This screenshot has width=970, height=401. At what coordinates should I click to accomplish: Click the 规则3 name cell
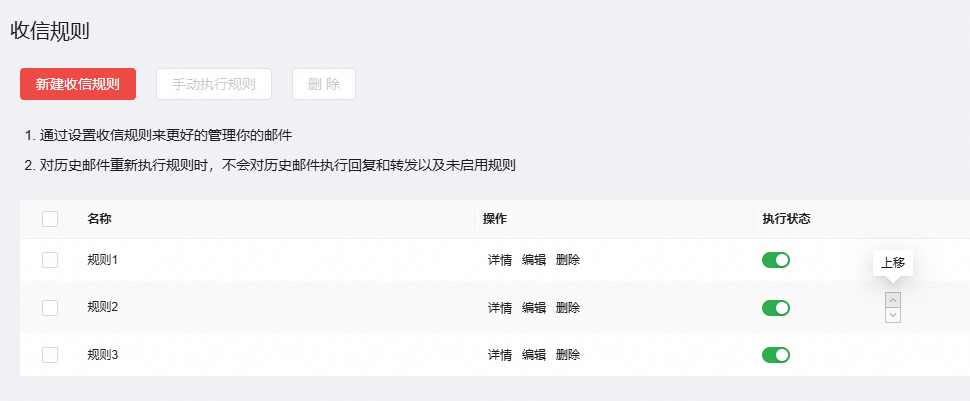click(103, 354)
